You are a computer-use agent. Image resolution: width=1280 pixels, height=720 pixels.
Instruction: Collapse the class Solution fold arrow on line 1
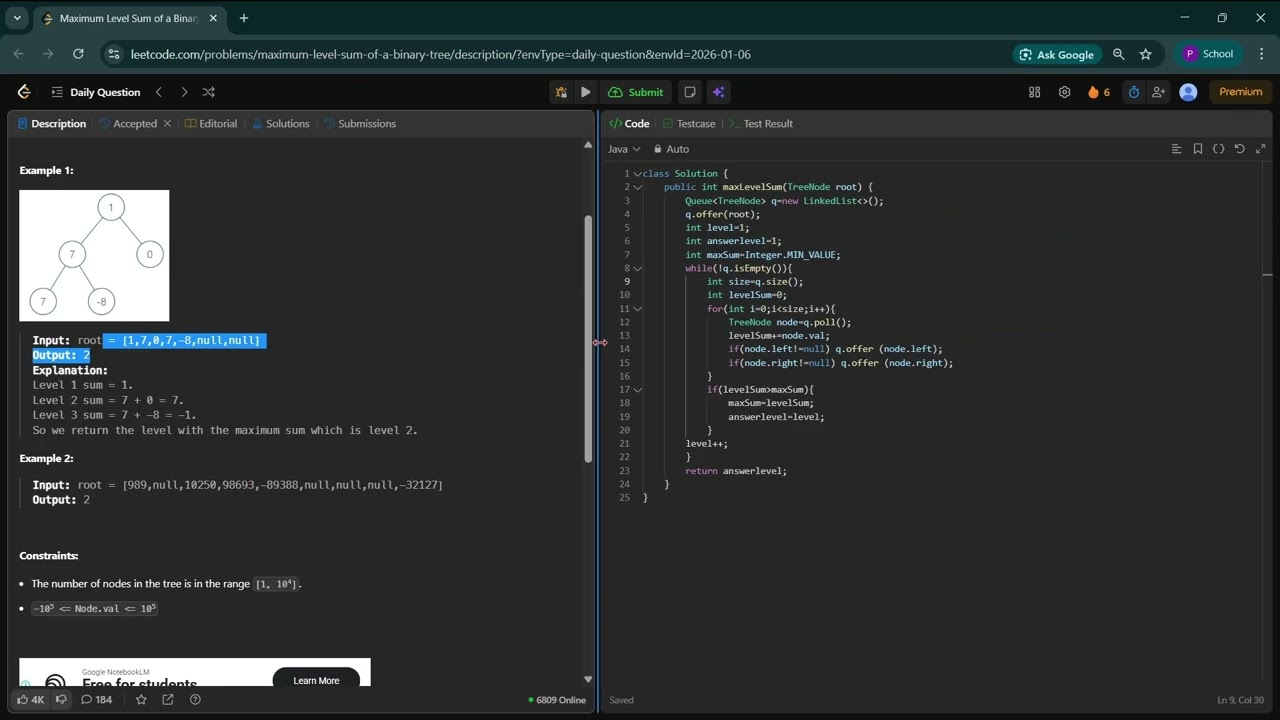coord(637,174)
